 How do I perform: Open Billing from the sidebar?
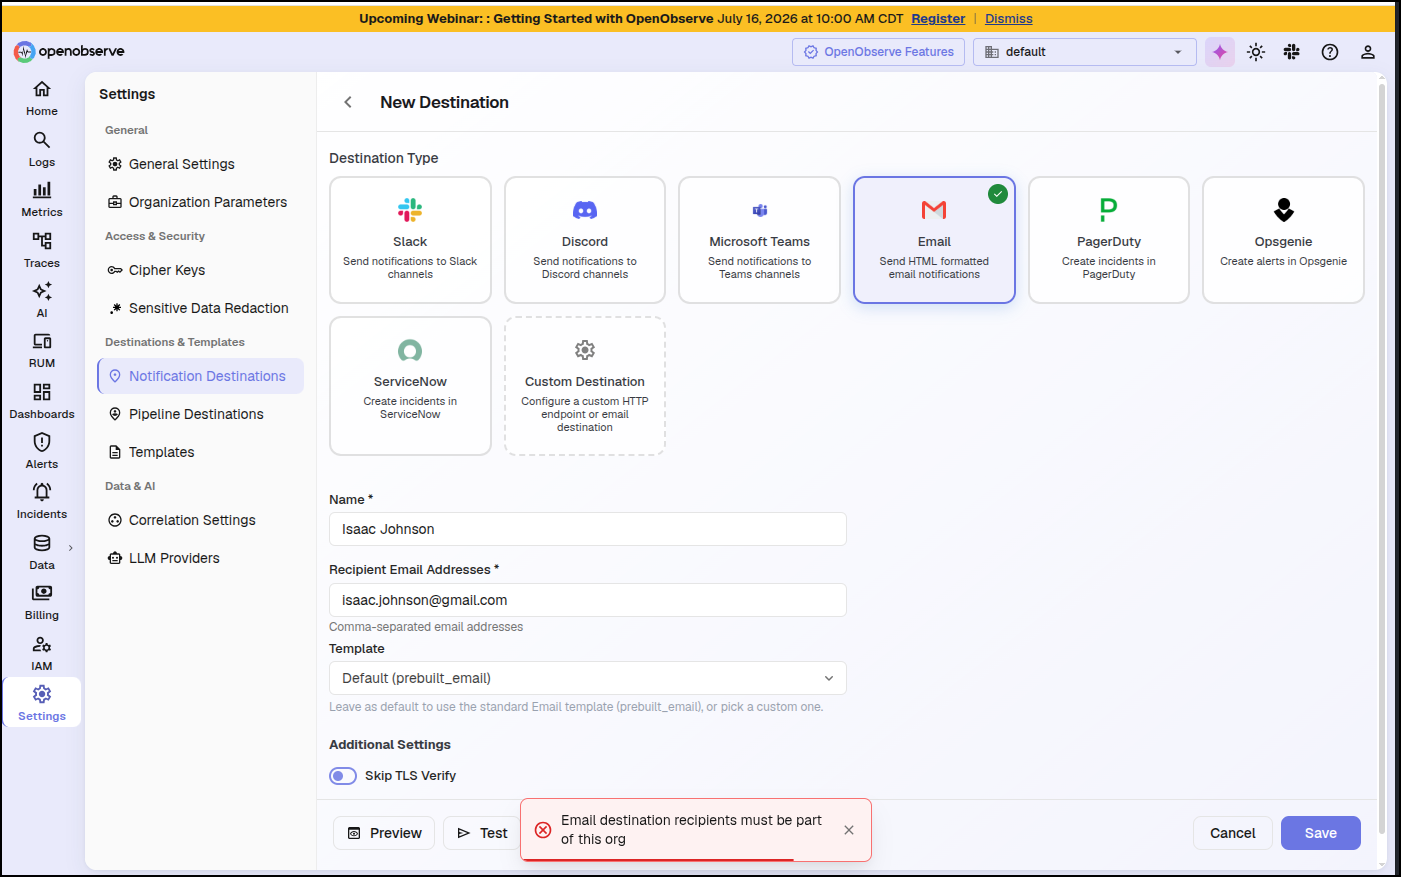[x=42, y=602]
